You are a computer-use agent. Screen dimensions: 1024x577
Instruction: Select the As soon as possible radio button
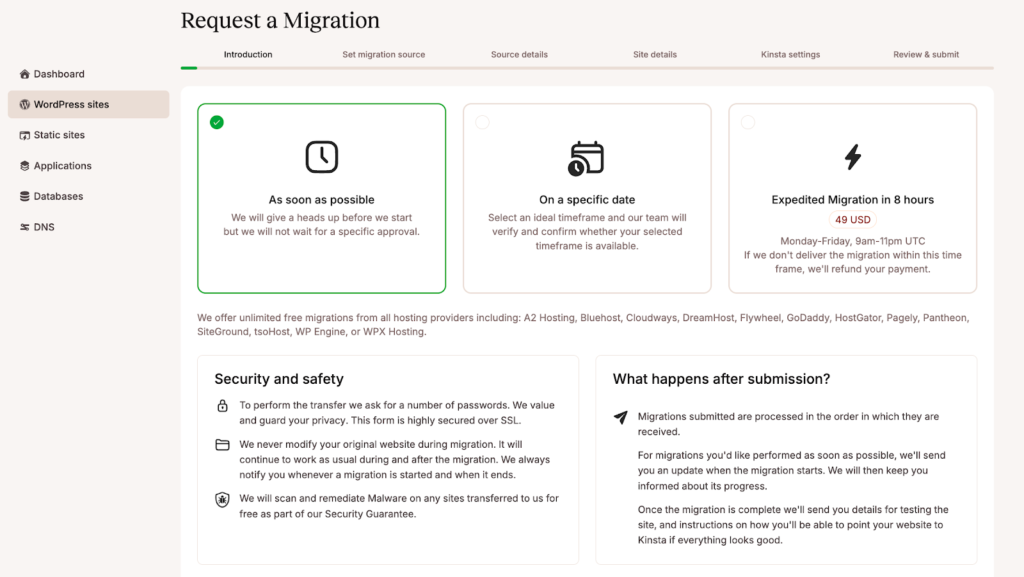217,121
